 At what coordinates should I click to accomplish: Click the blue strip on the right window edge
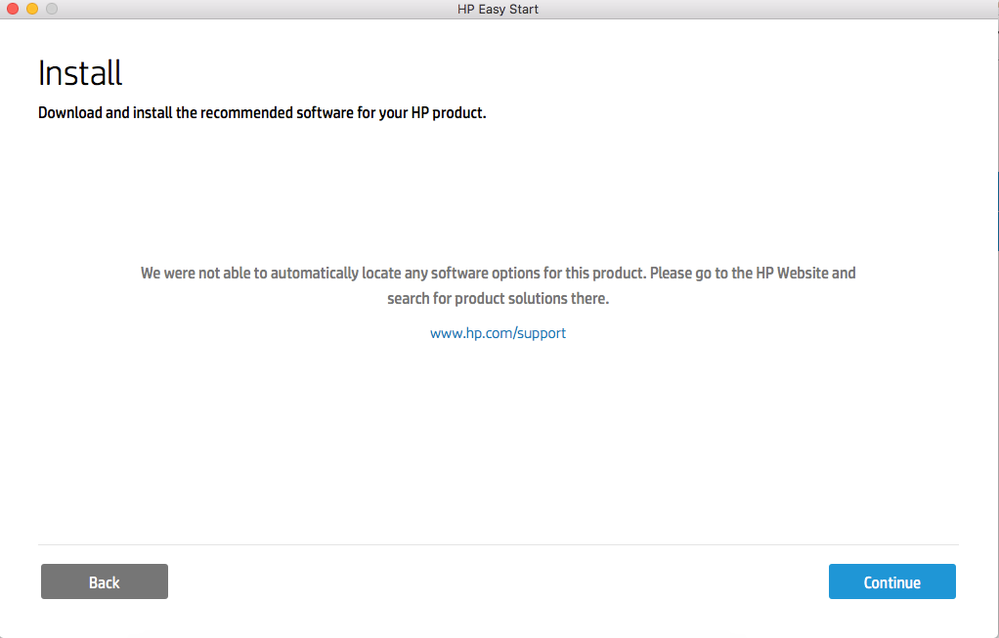pyautogui.click(x=996, y=210)
